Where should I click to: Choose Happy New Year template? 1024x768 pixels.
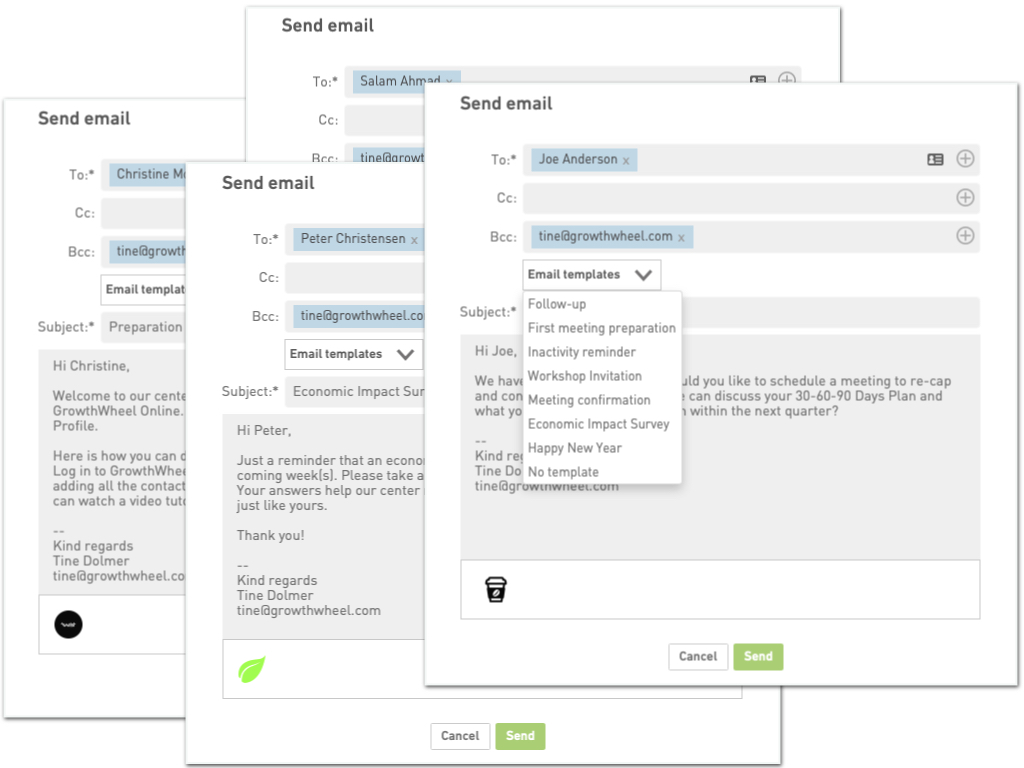click(x=575, y=448)
